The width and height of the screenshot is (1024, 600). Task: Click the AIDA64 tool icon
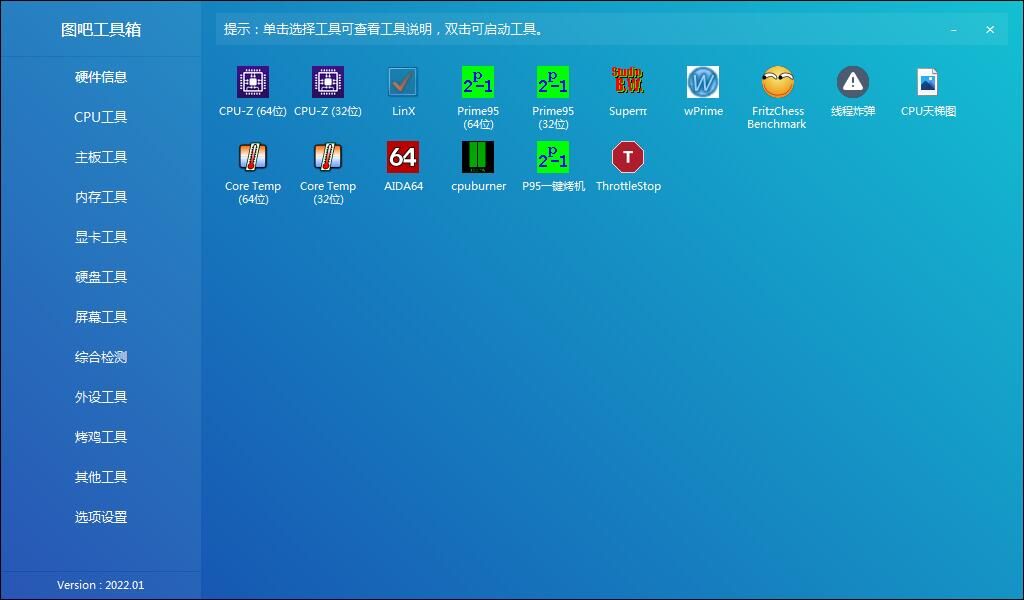(403, 157)
